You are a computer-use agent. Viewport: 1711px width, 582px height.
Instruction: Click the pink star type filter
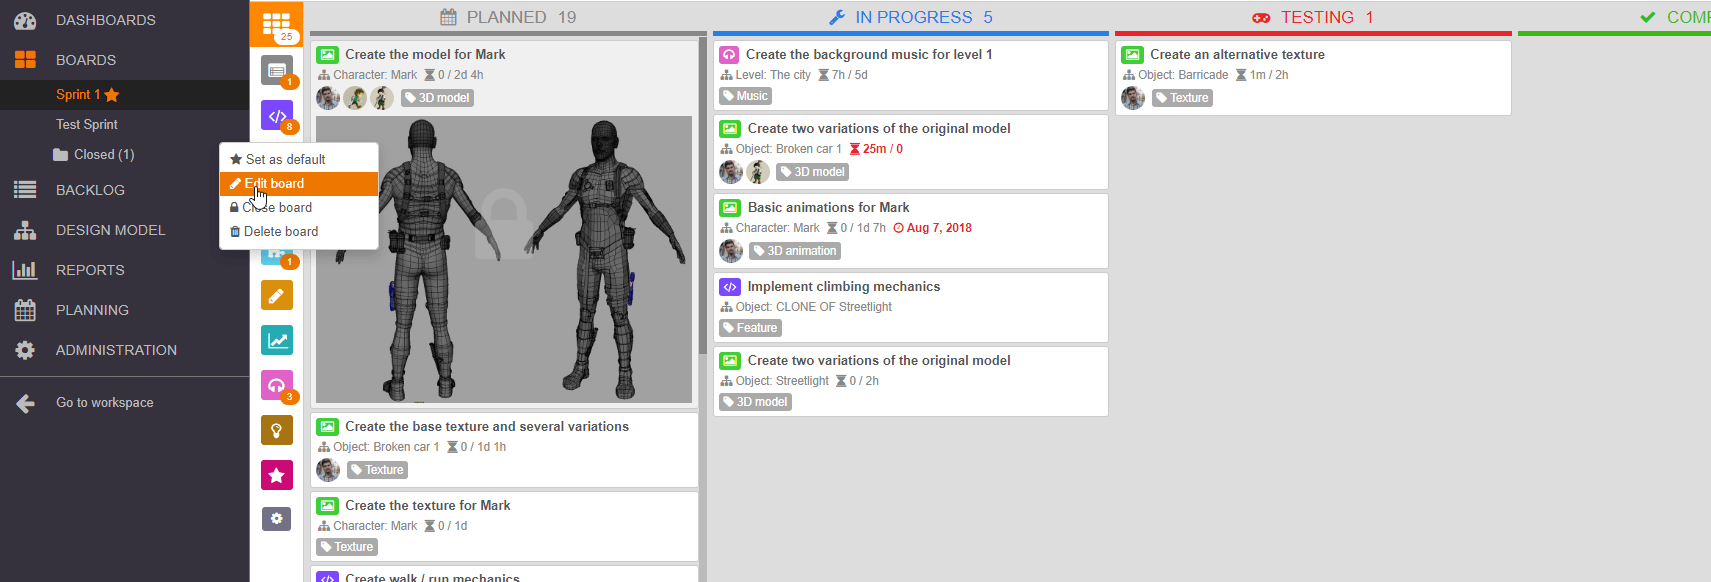(276, 475)
